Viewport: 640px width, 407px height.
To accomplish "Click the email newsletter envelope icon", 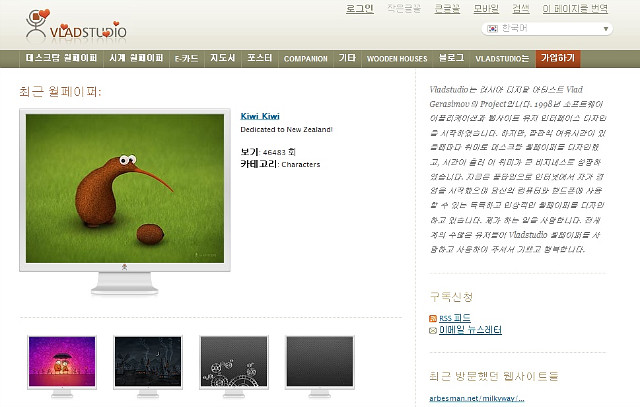I will point(433,330).
